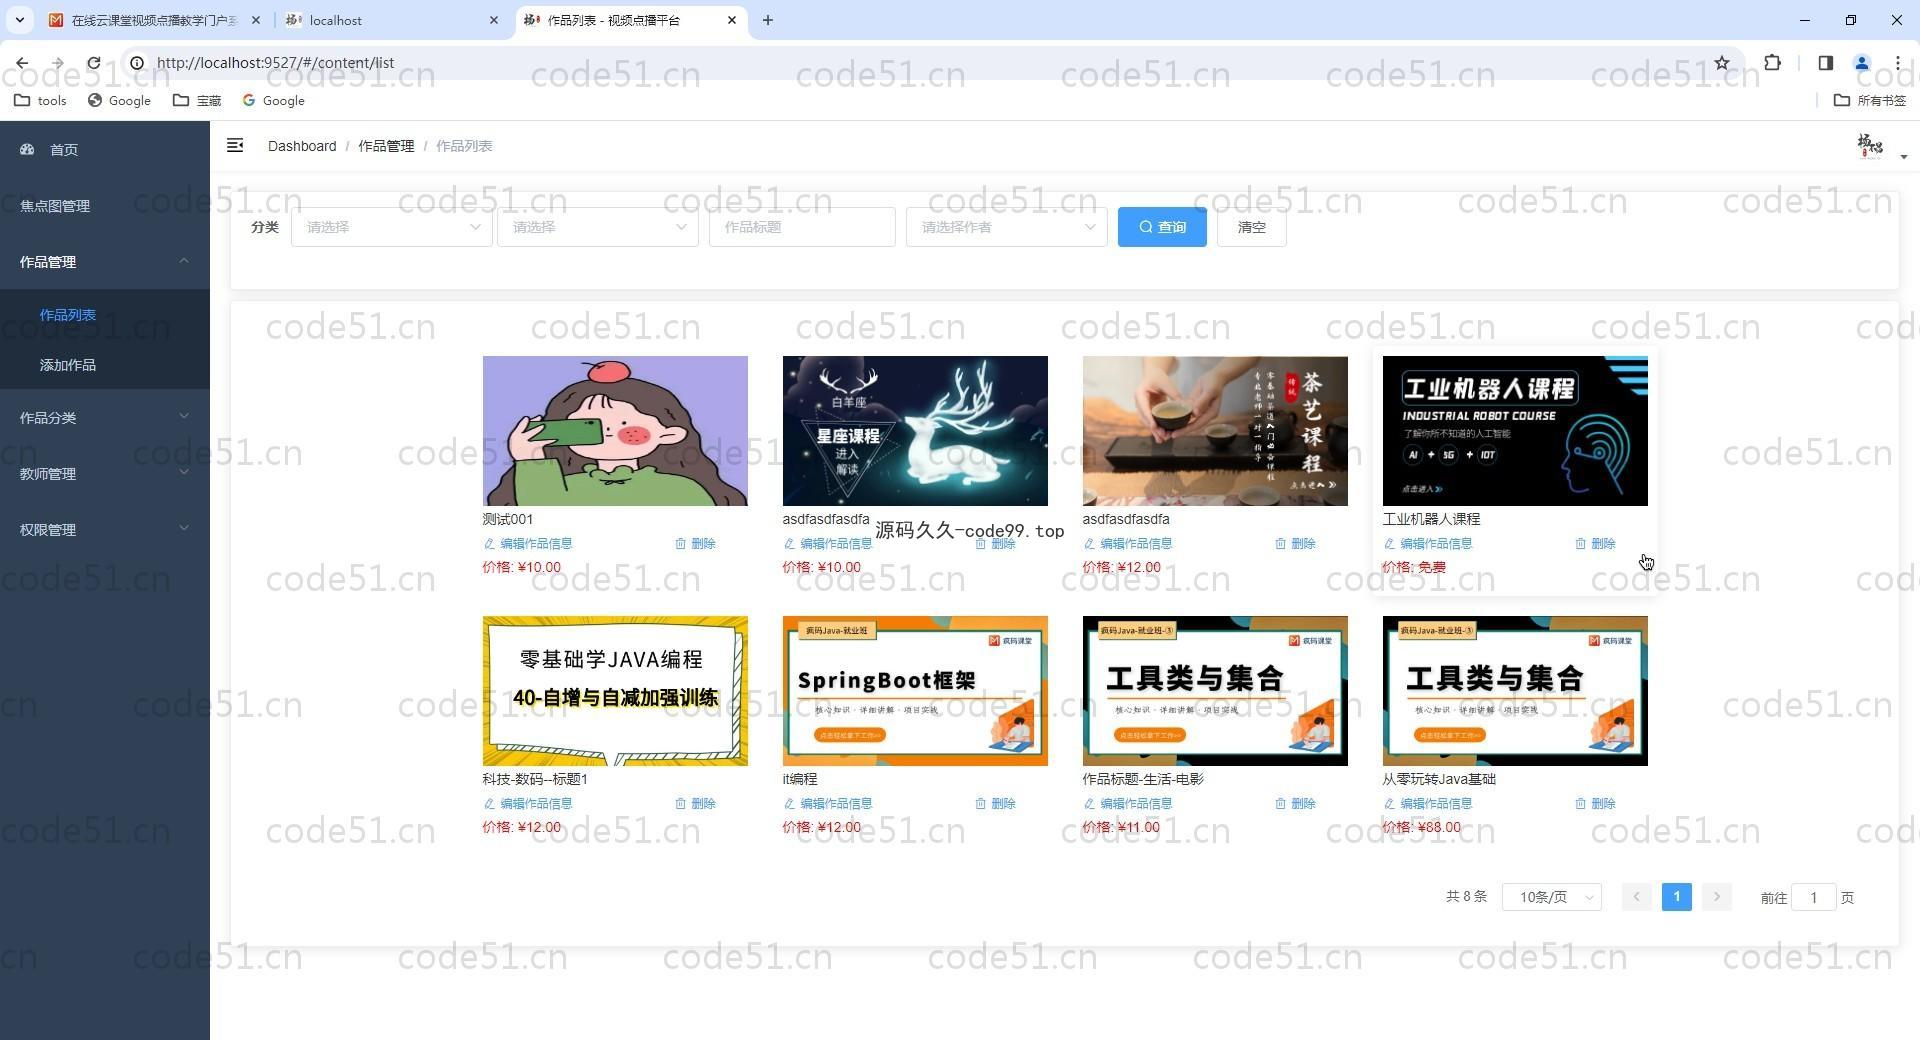Reload the page with refresh icon

[93, 63]
